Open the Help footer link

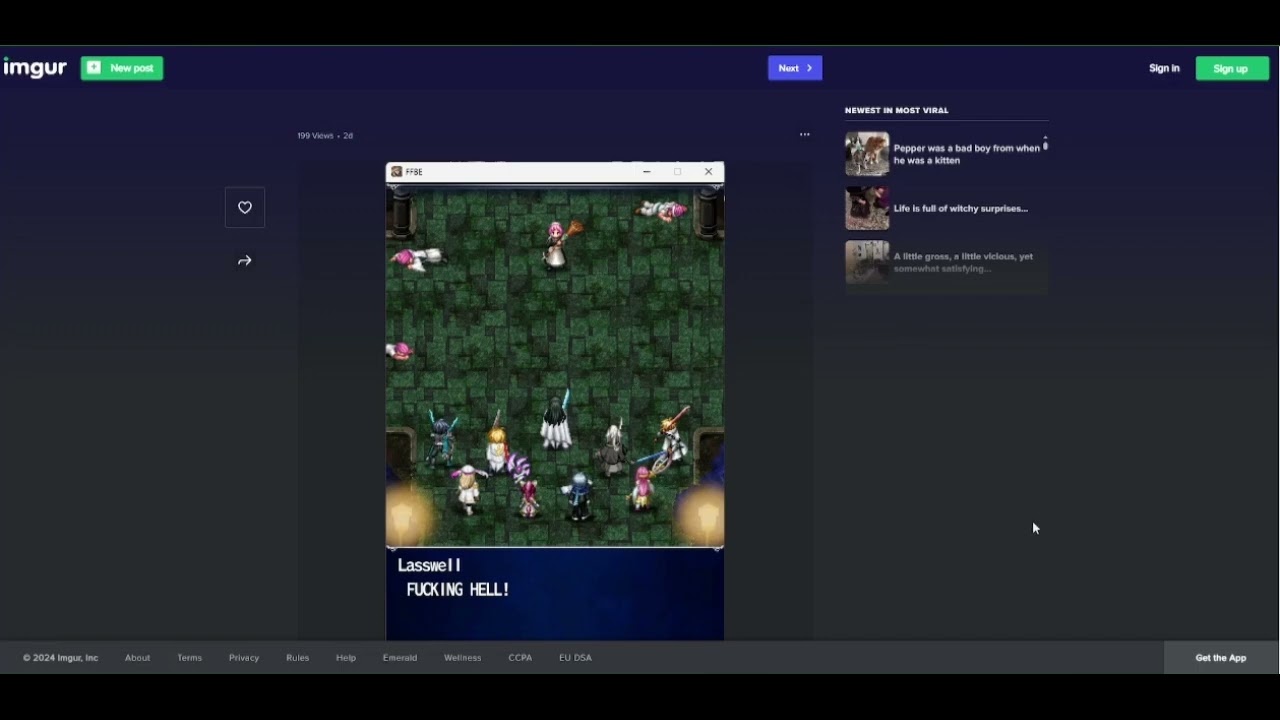coord(346,658)
